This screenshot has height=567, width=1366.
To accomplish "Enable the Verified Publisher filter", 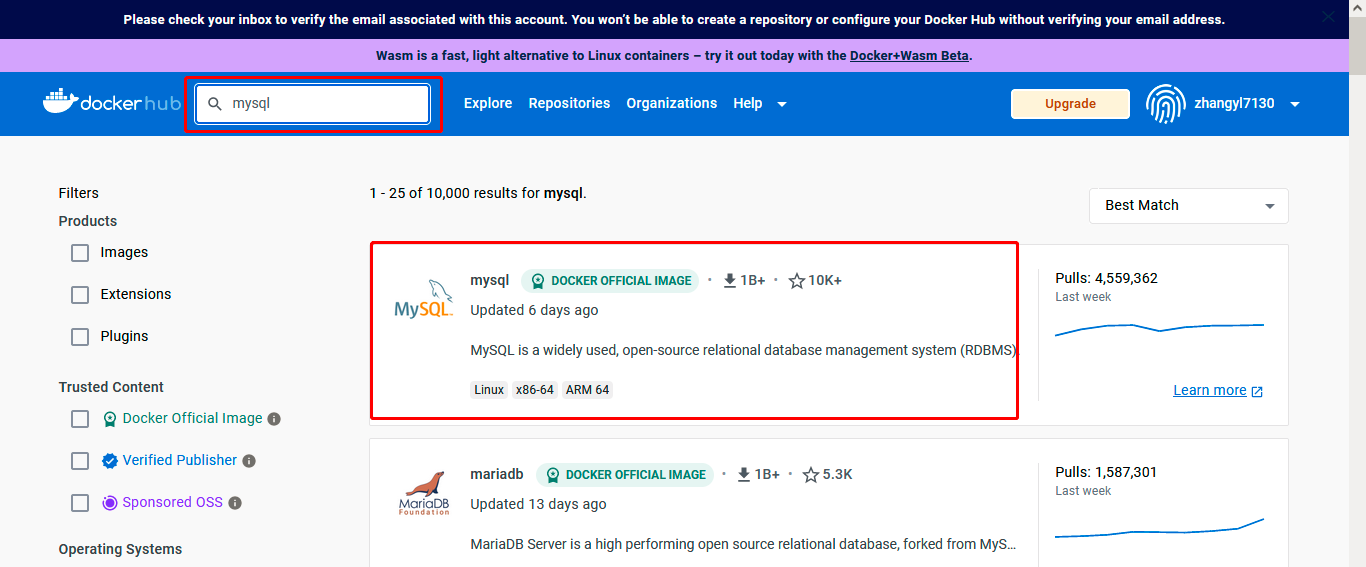I will coord(80,461).
